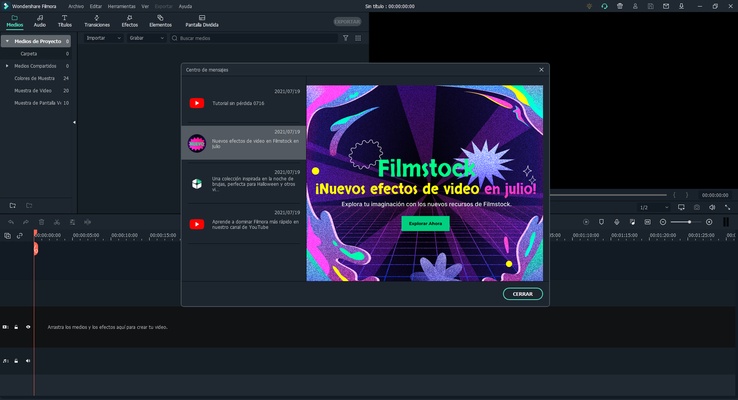Click the audio mixer icon in timeline
The width and height of the screenshot is (738, 400).
click(632, 222)
